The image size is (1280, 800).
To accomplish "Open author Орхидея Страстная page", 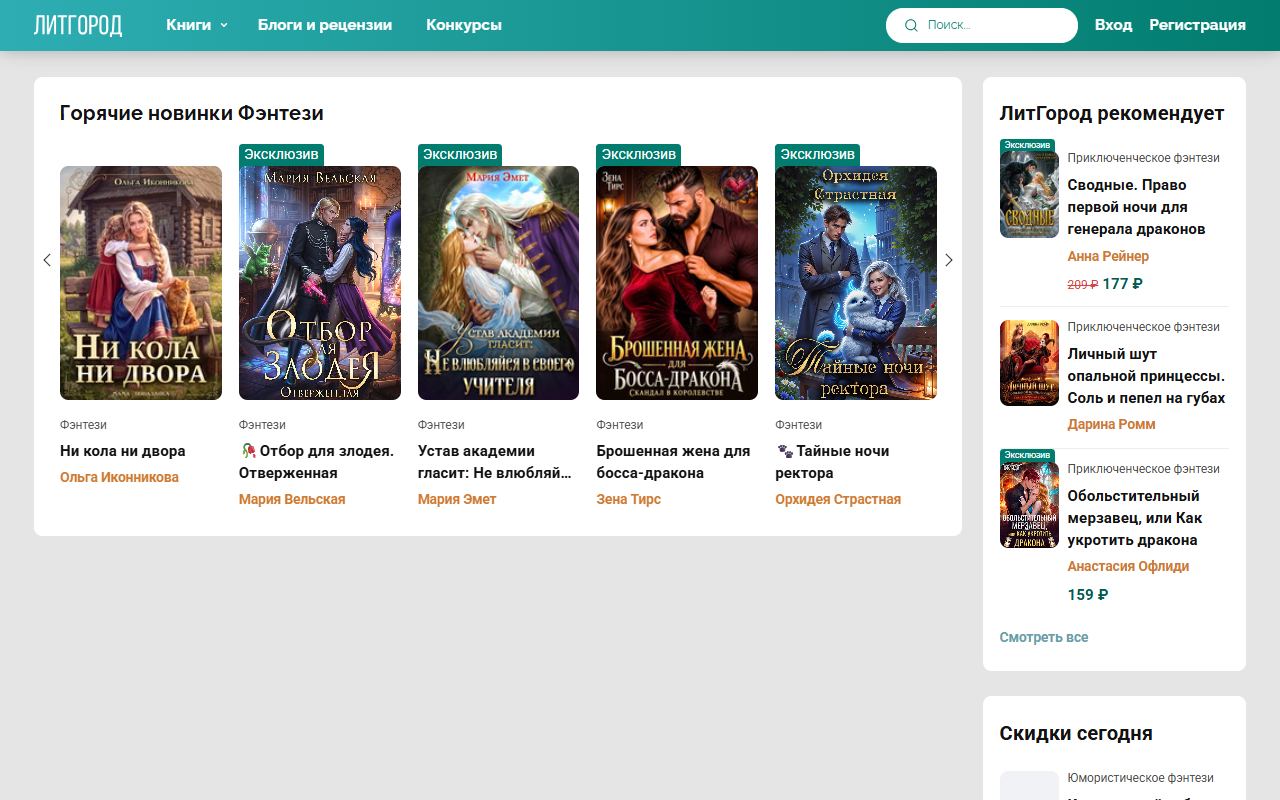I will click(838, 499).
